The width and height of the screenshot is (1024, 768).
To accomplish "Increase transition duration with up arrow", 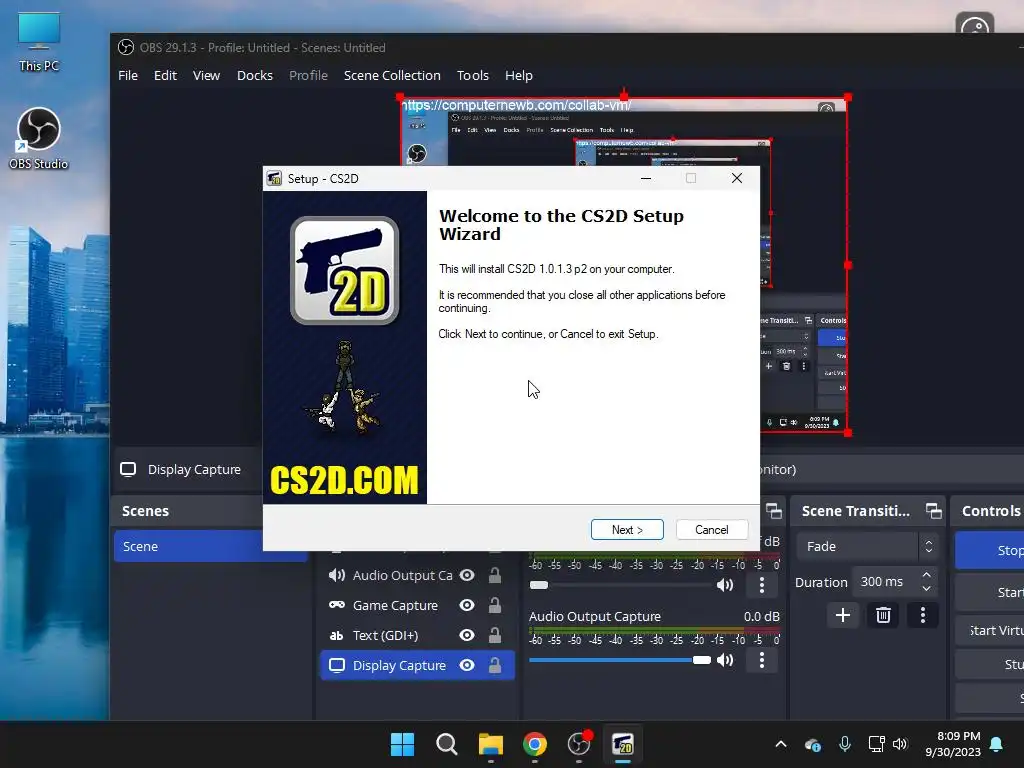I will (927, 575).
